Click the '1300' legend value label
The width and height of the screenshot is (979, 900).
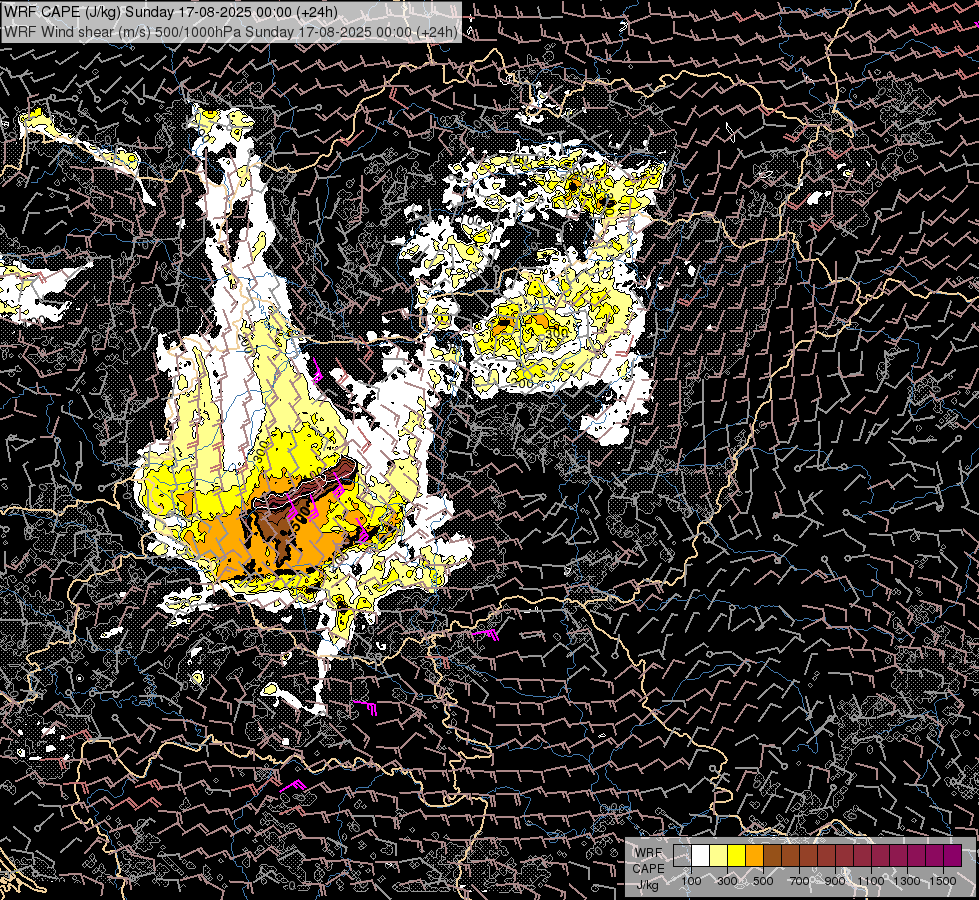tap(907, 881)
